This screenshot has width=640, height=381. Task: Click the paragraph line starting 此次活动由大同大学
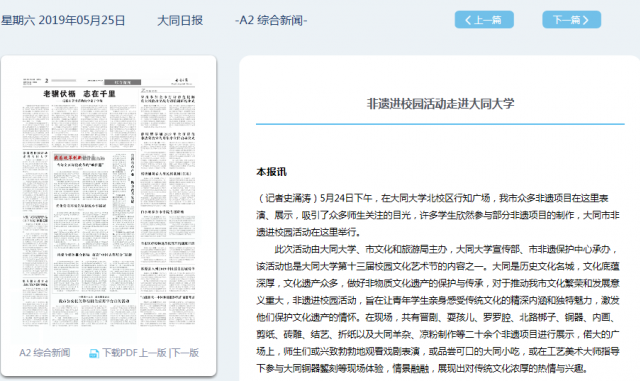[446, 249]
